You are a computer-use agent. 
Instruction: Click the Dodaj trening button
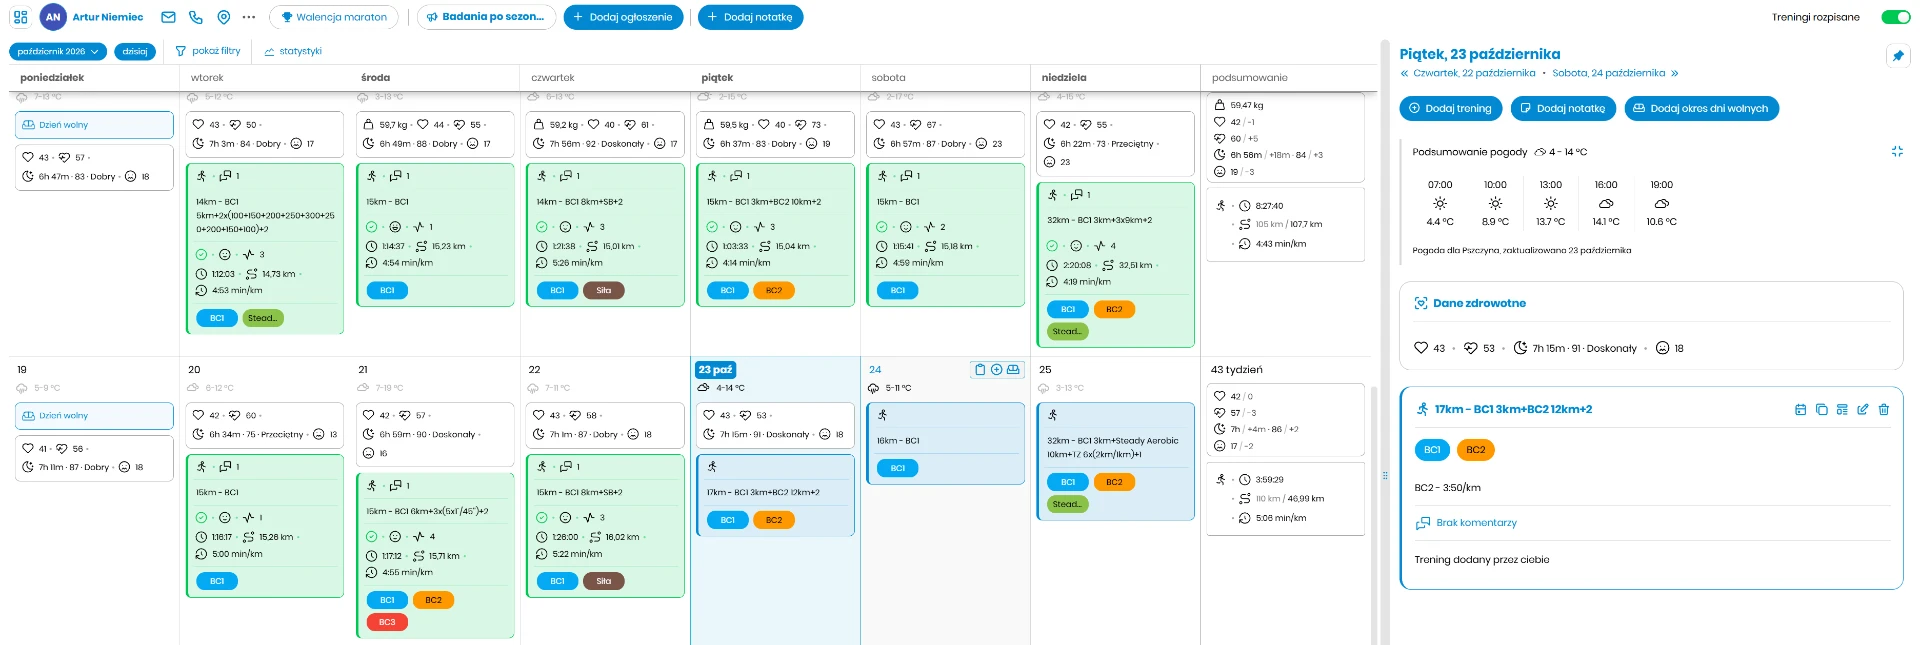coord(1450,108)
